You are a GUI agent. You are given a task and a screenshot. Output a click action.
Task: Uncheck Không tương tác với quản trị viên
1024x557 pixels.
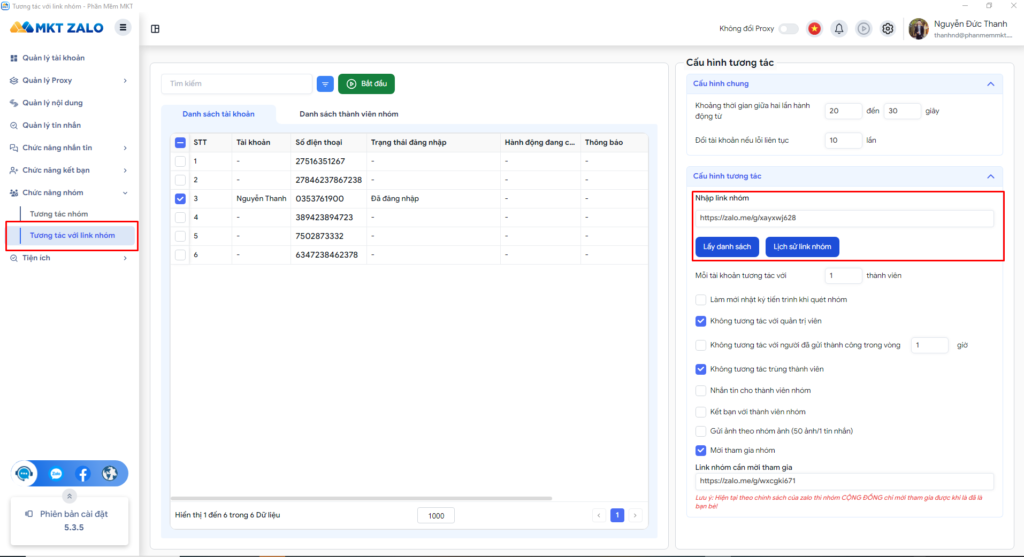click(701, 321)
